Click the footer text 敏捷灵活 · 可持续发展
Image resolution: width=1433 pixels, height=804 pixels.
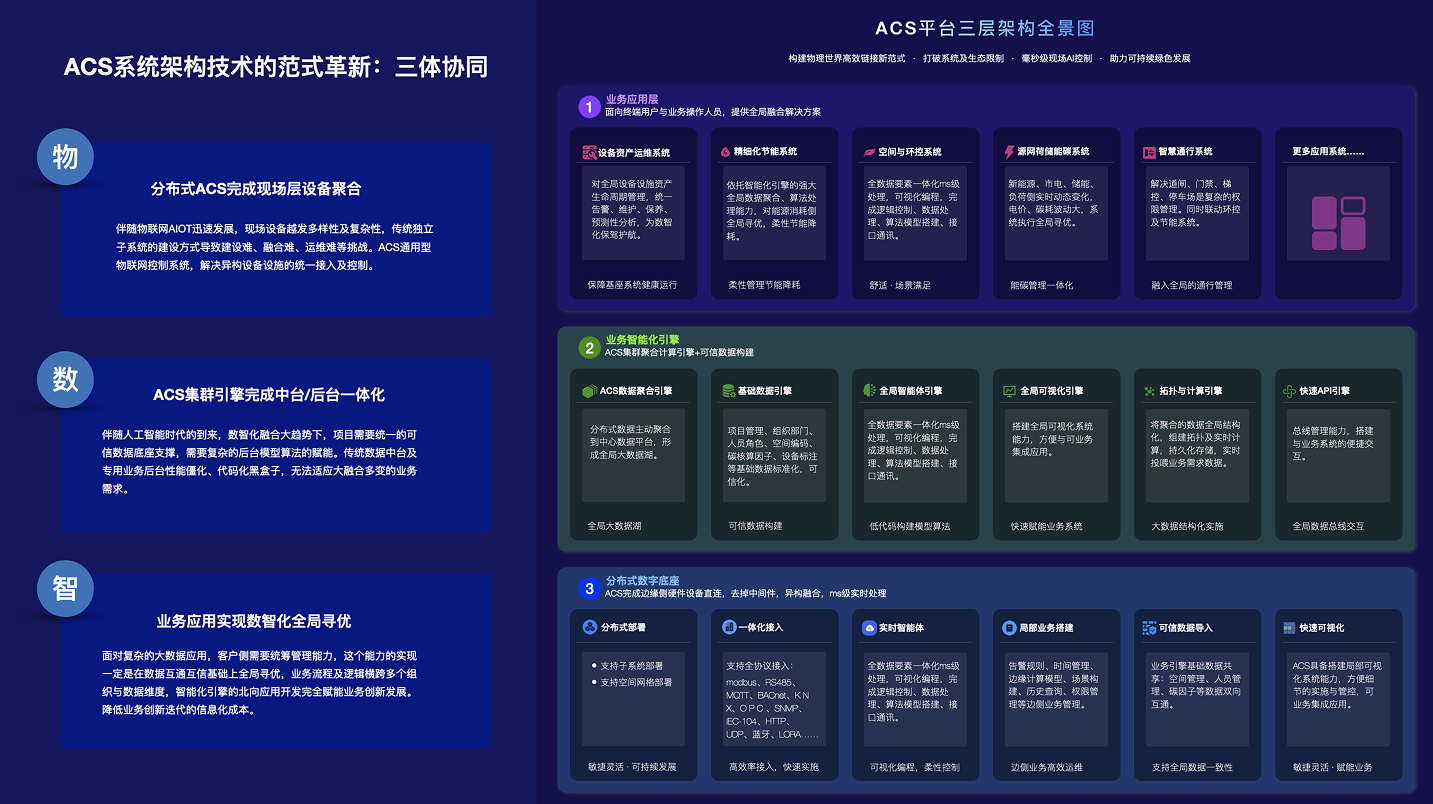pos(632,767)
